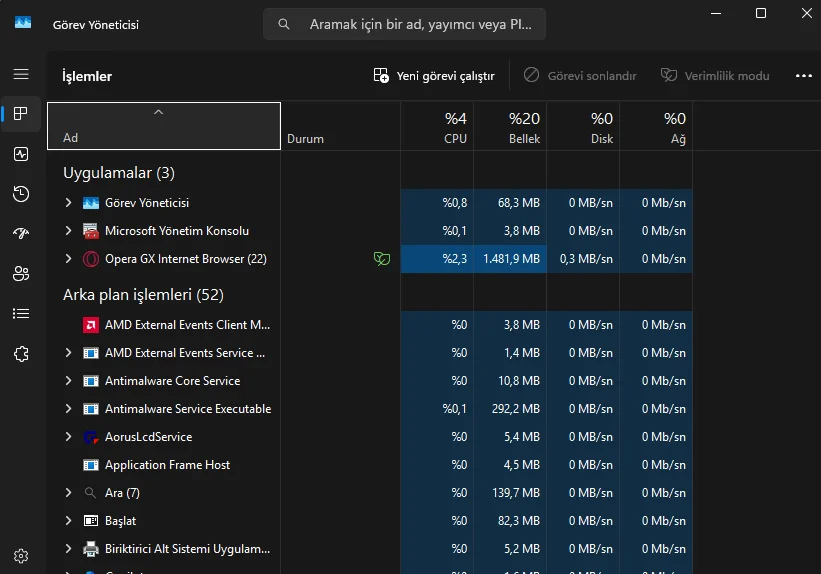Click the three-dot more options button
Viewport: 821px width, 574px height.
804,76
